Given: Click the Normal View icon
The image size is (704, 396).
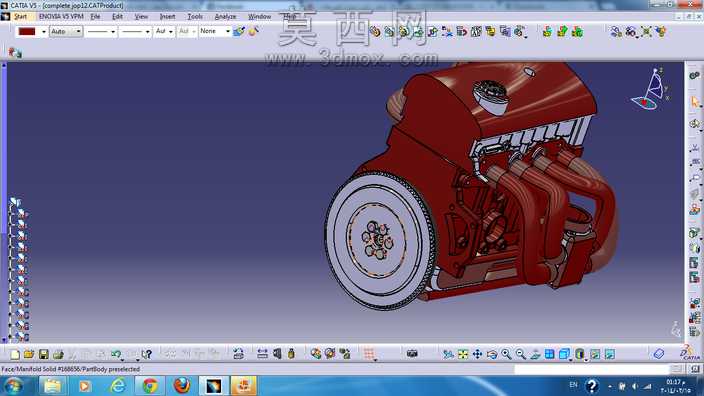Looking at the screenshot, I should tap(535, 354).
